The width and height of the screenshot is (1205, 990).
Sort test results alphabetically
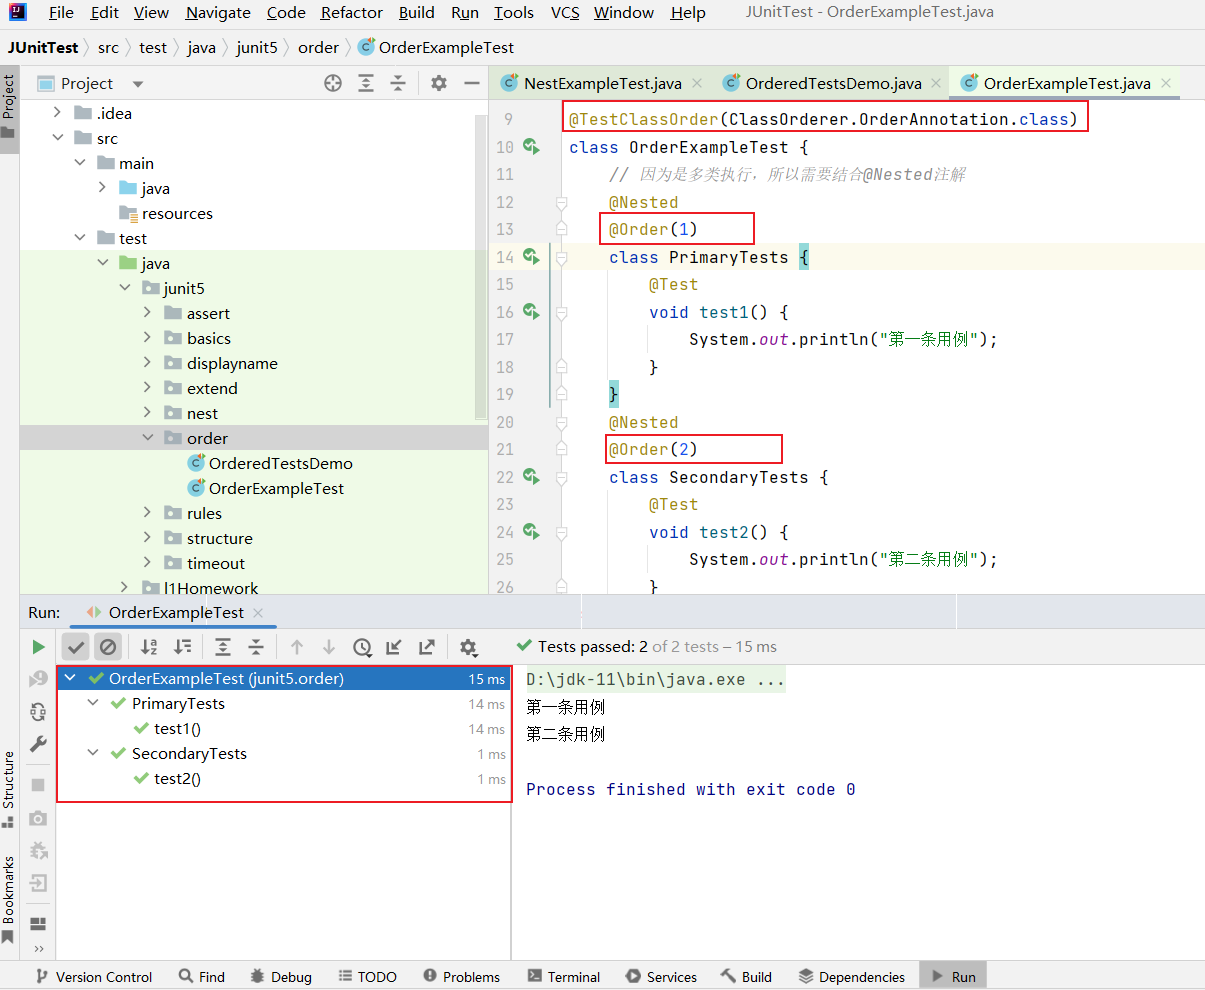[x=149, y=647]
